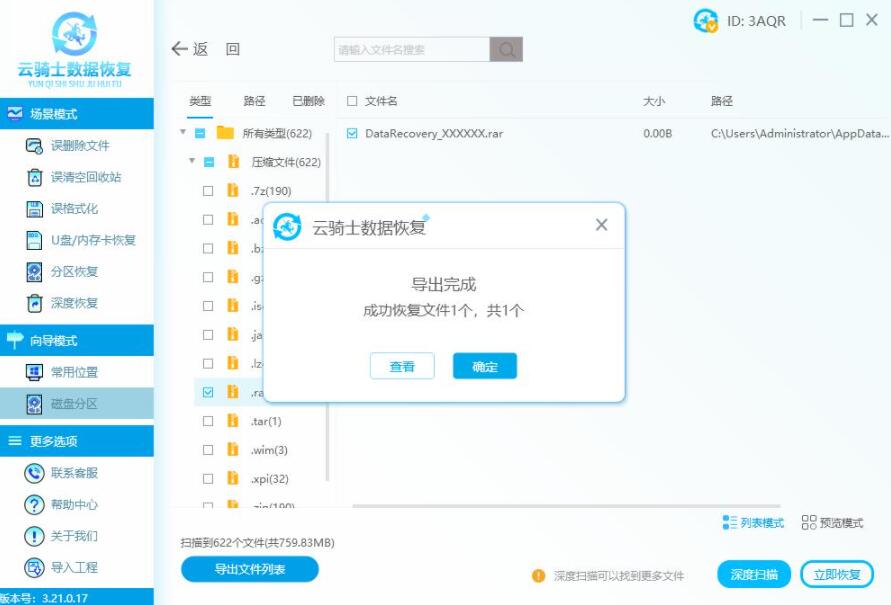Check the .xpi(32) checkbox
Viewport: 891px width, 605px height.
click(x=208, y=479)
